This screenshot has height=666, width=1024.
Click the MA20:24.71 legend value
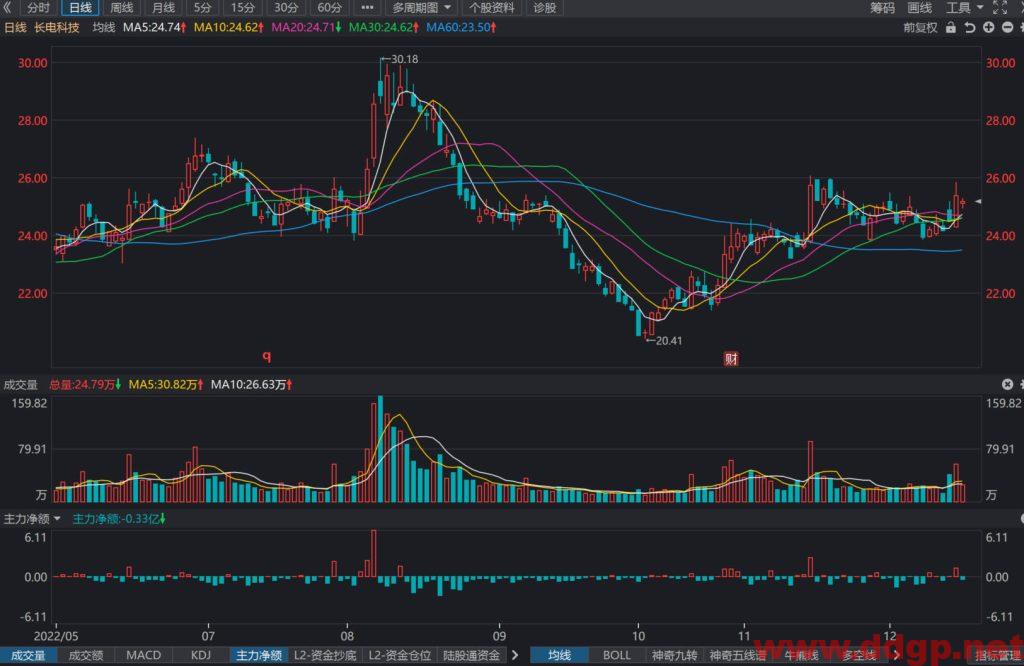pos(306,27)
